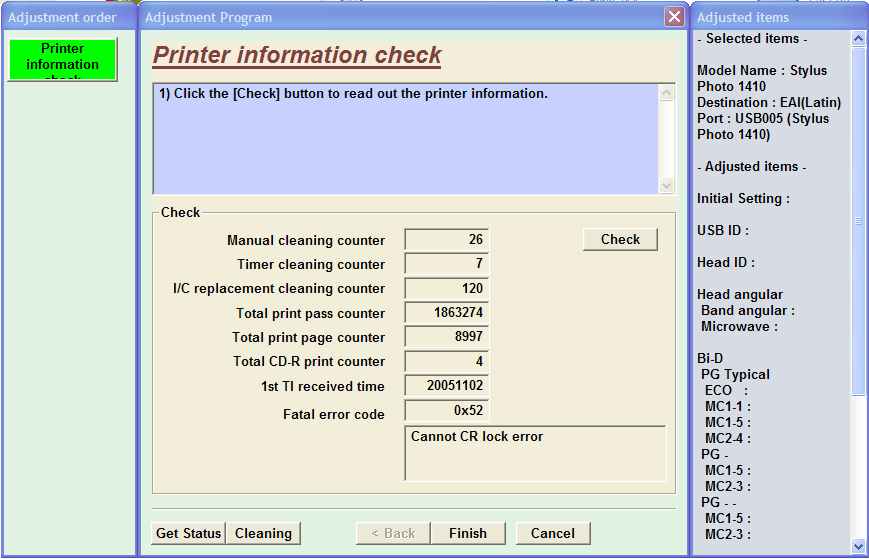
Task: Click the 1st TI received time field
Action: 447,386
